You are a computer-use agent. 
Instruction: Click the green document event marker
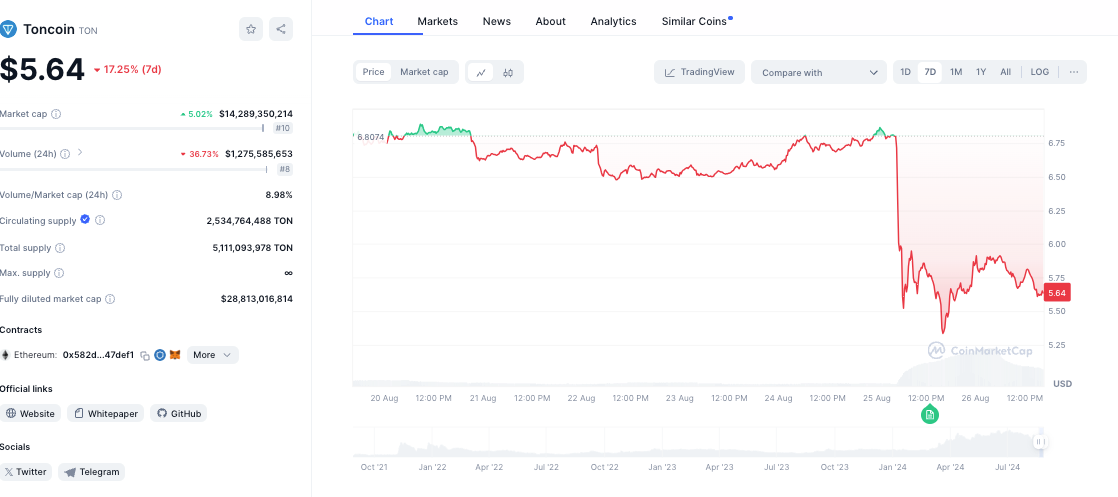[x=930, y=414]
